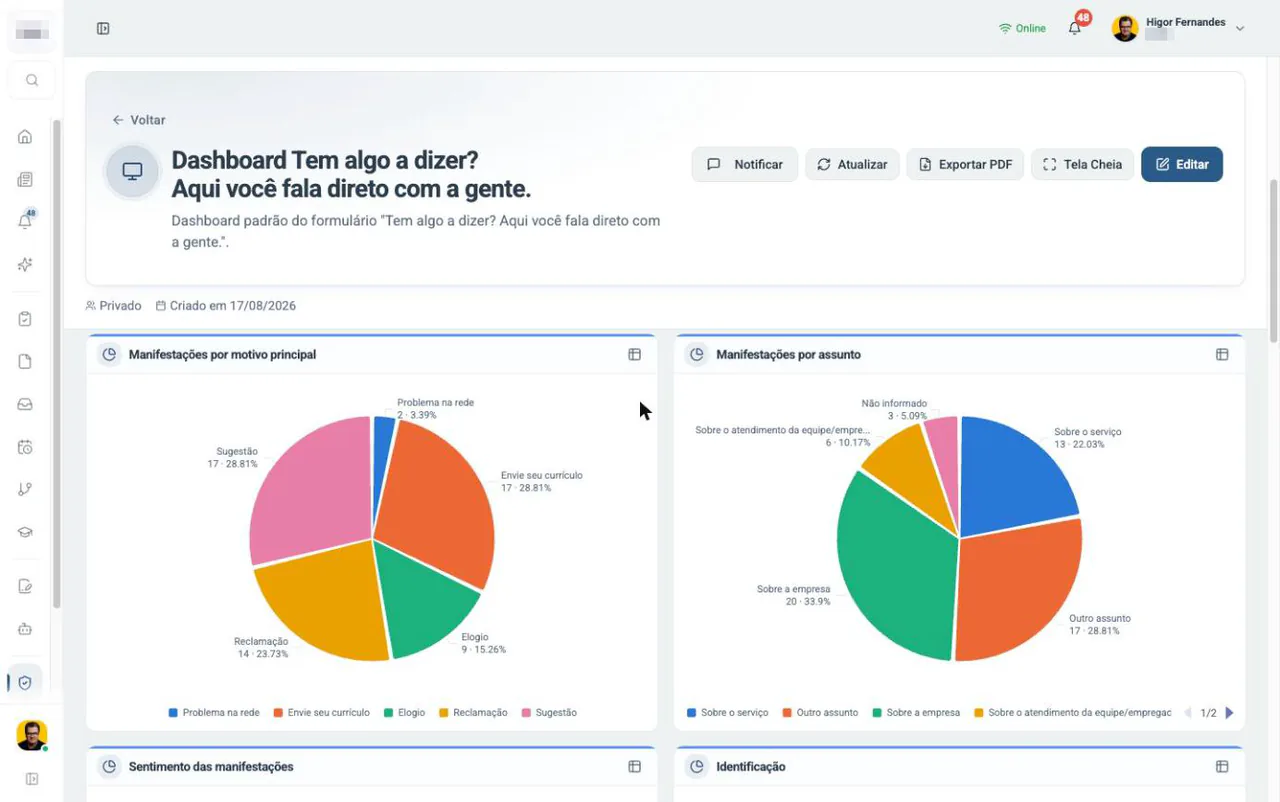Go to next legend page arrow

1229,713
